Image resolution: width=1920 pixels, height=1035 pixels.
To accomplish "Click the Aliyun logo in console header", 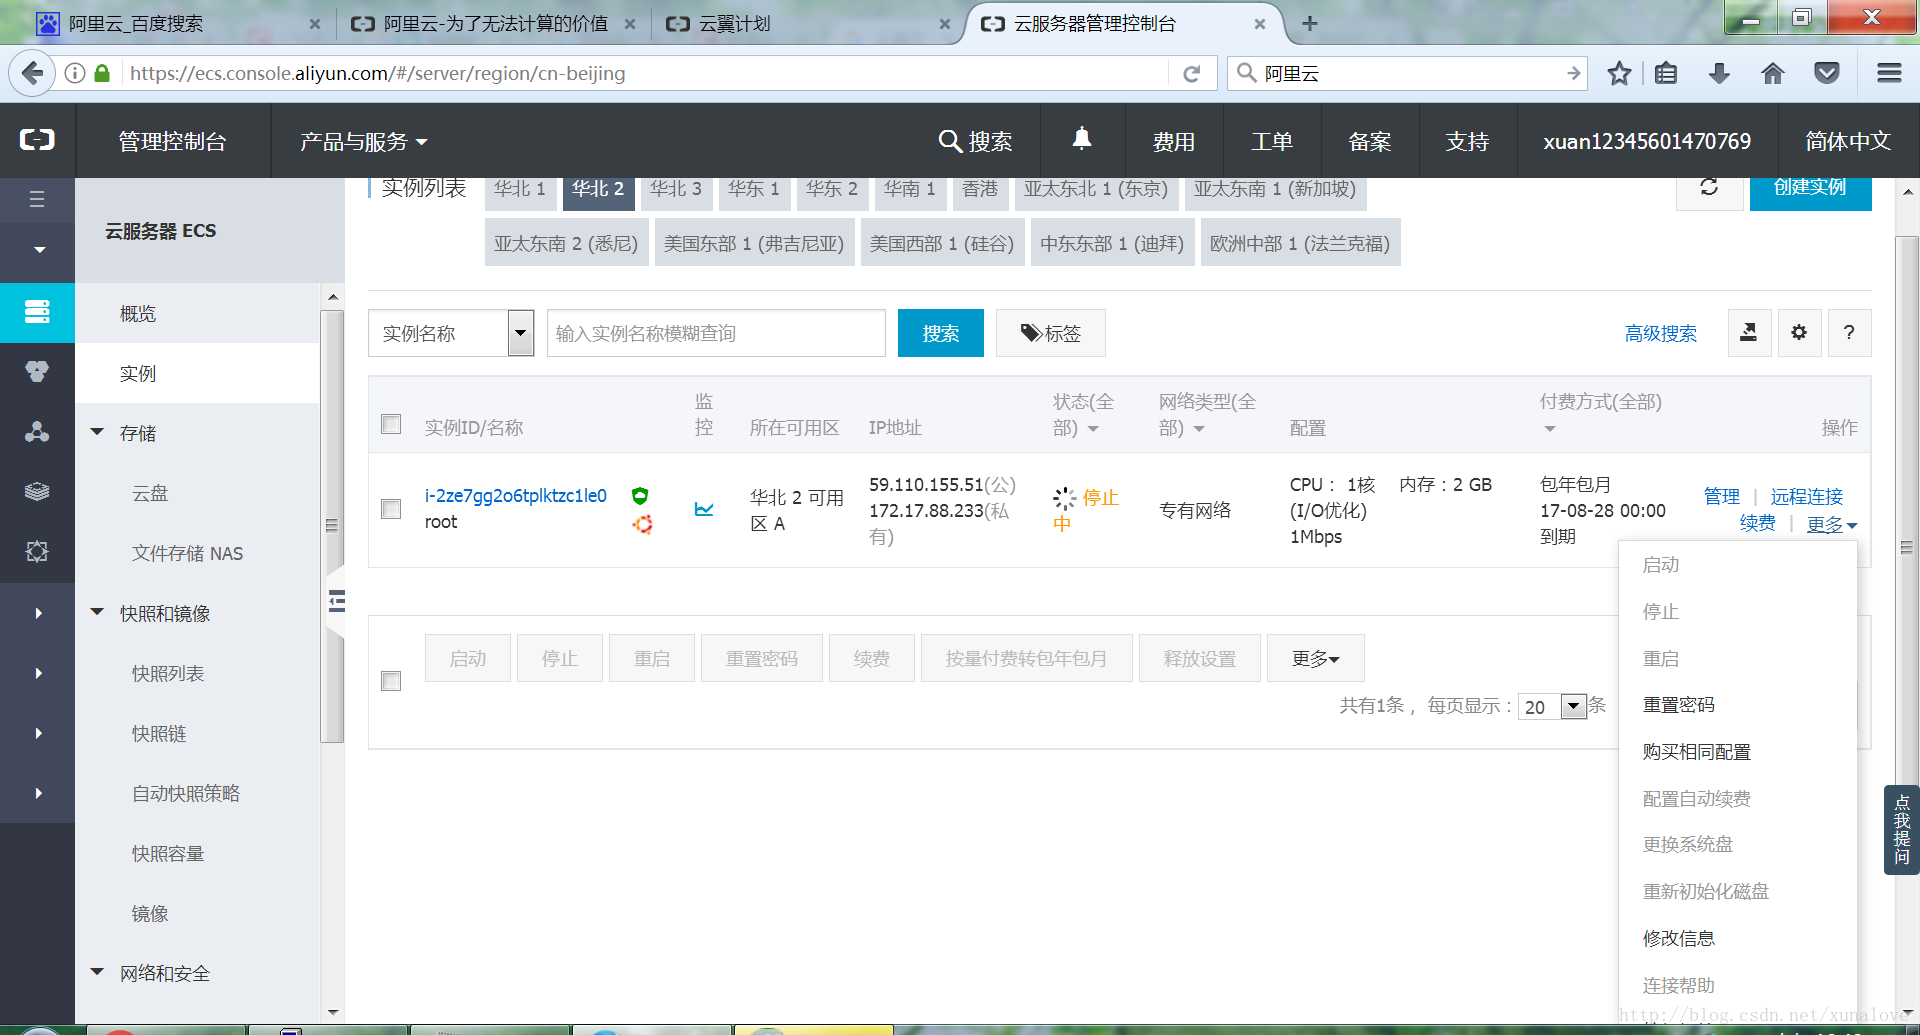I will 37,140.
